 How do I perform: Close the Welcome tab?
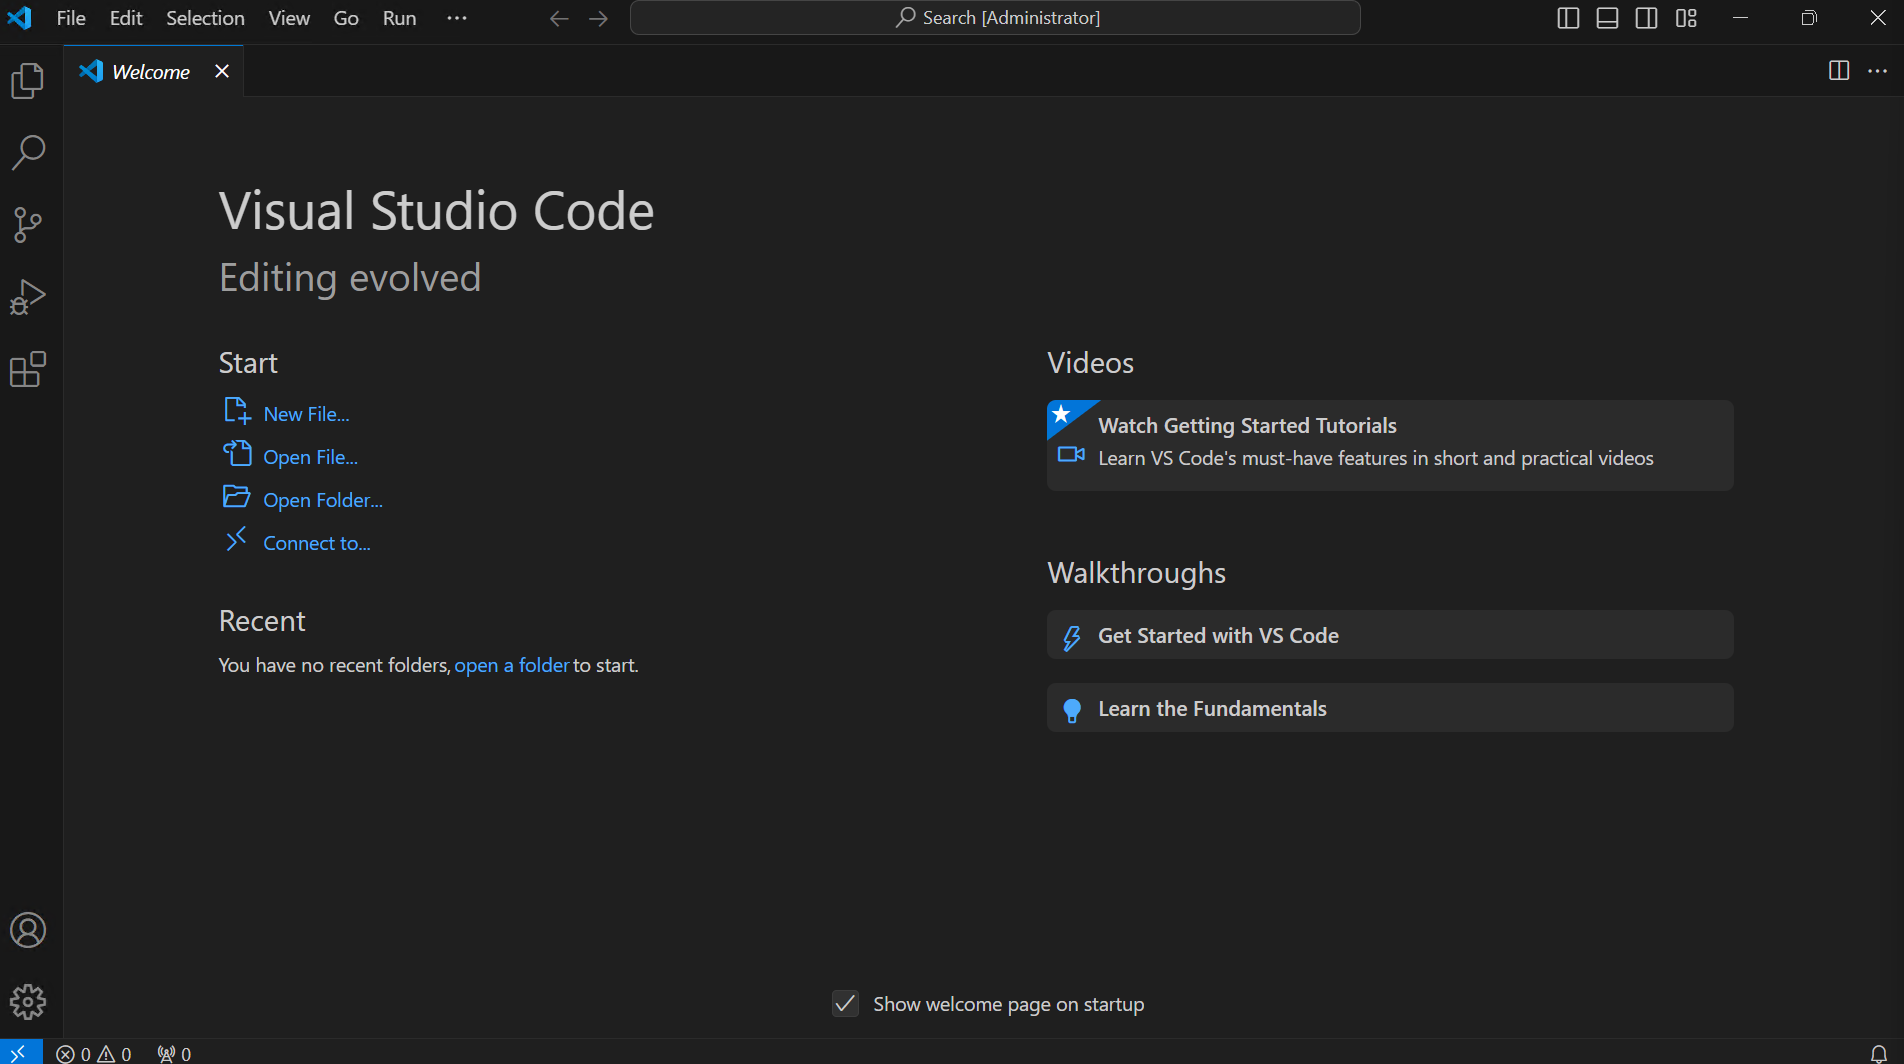pos(222,71)
